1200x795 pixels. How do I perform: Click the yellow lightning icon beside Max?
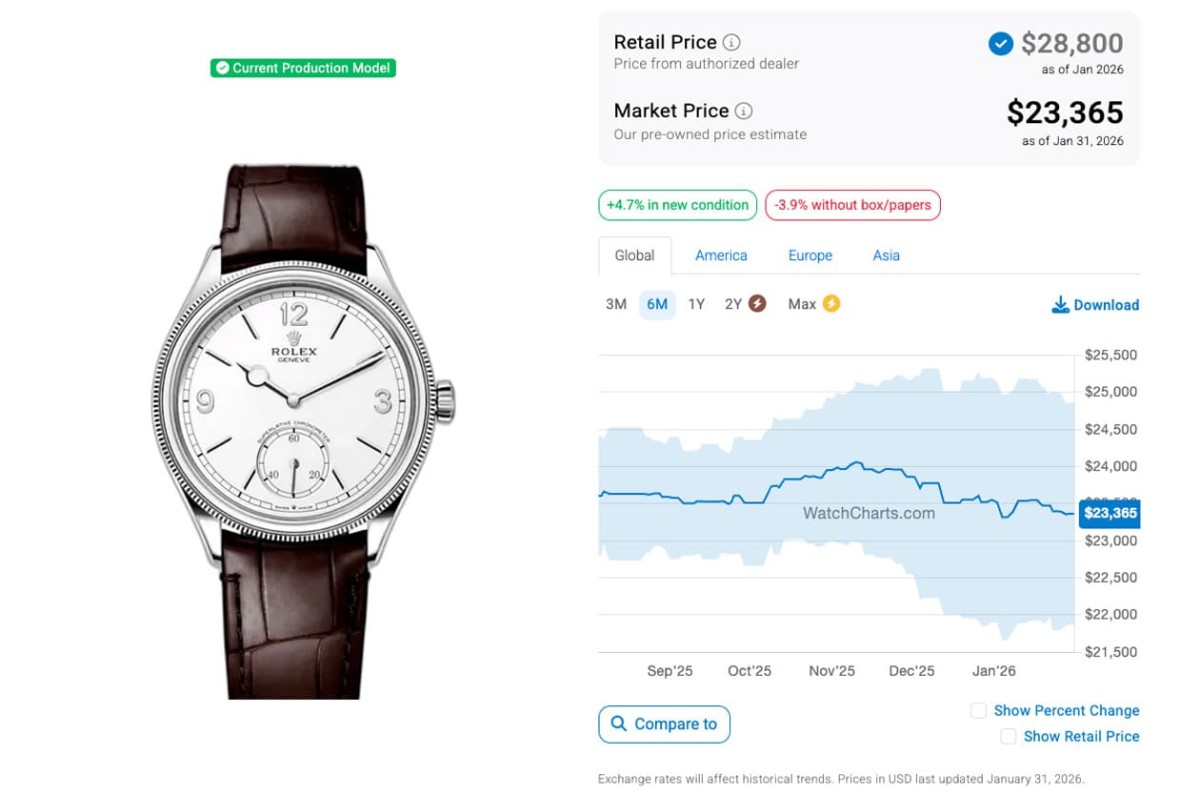pyautogui.click(x=831, y=304)
